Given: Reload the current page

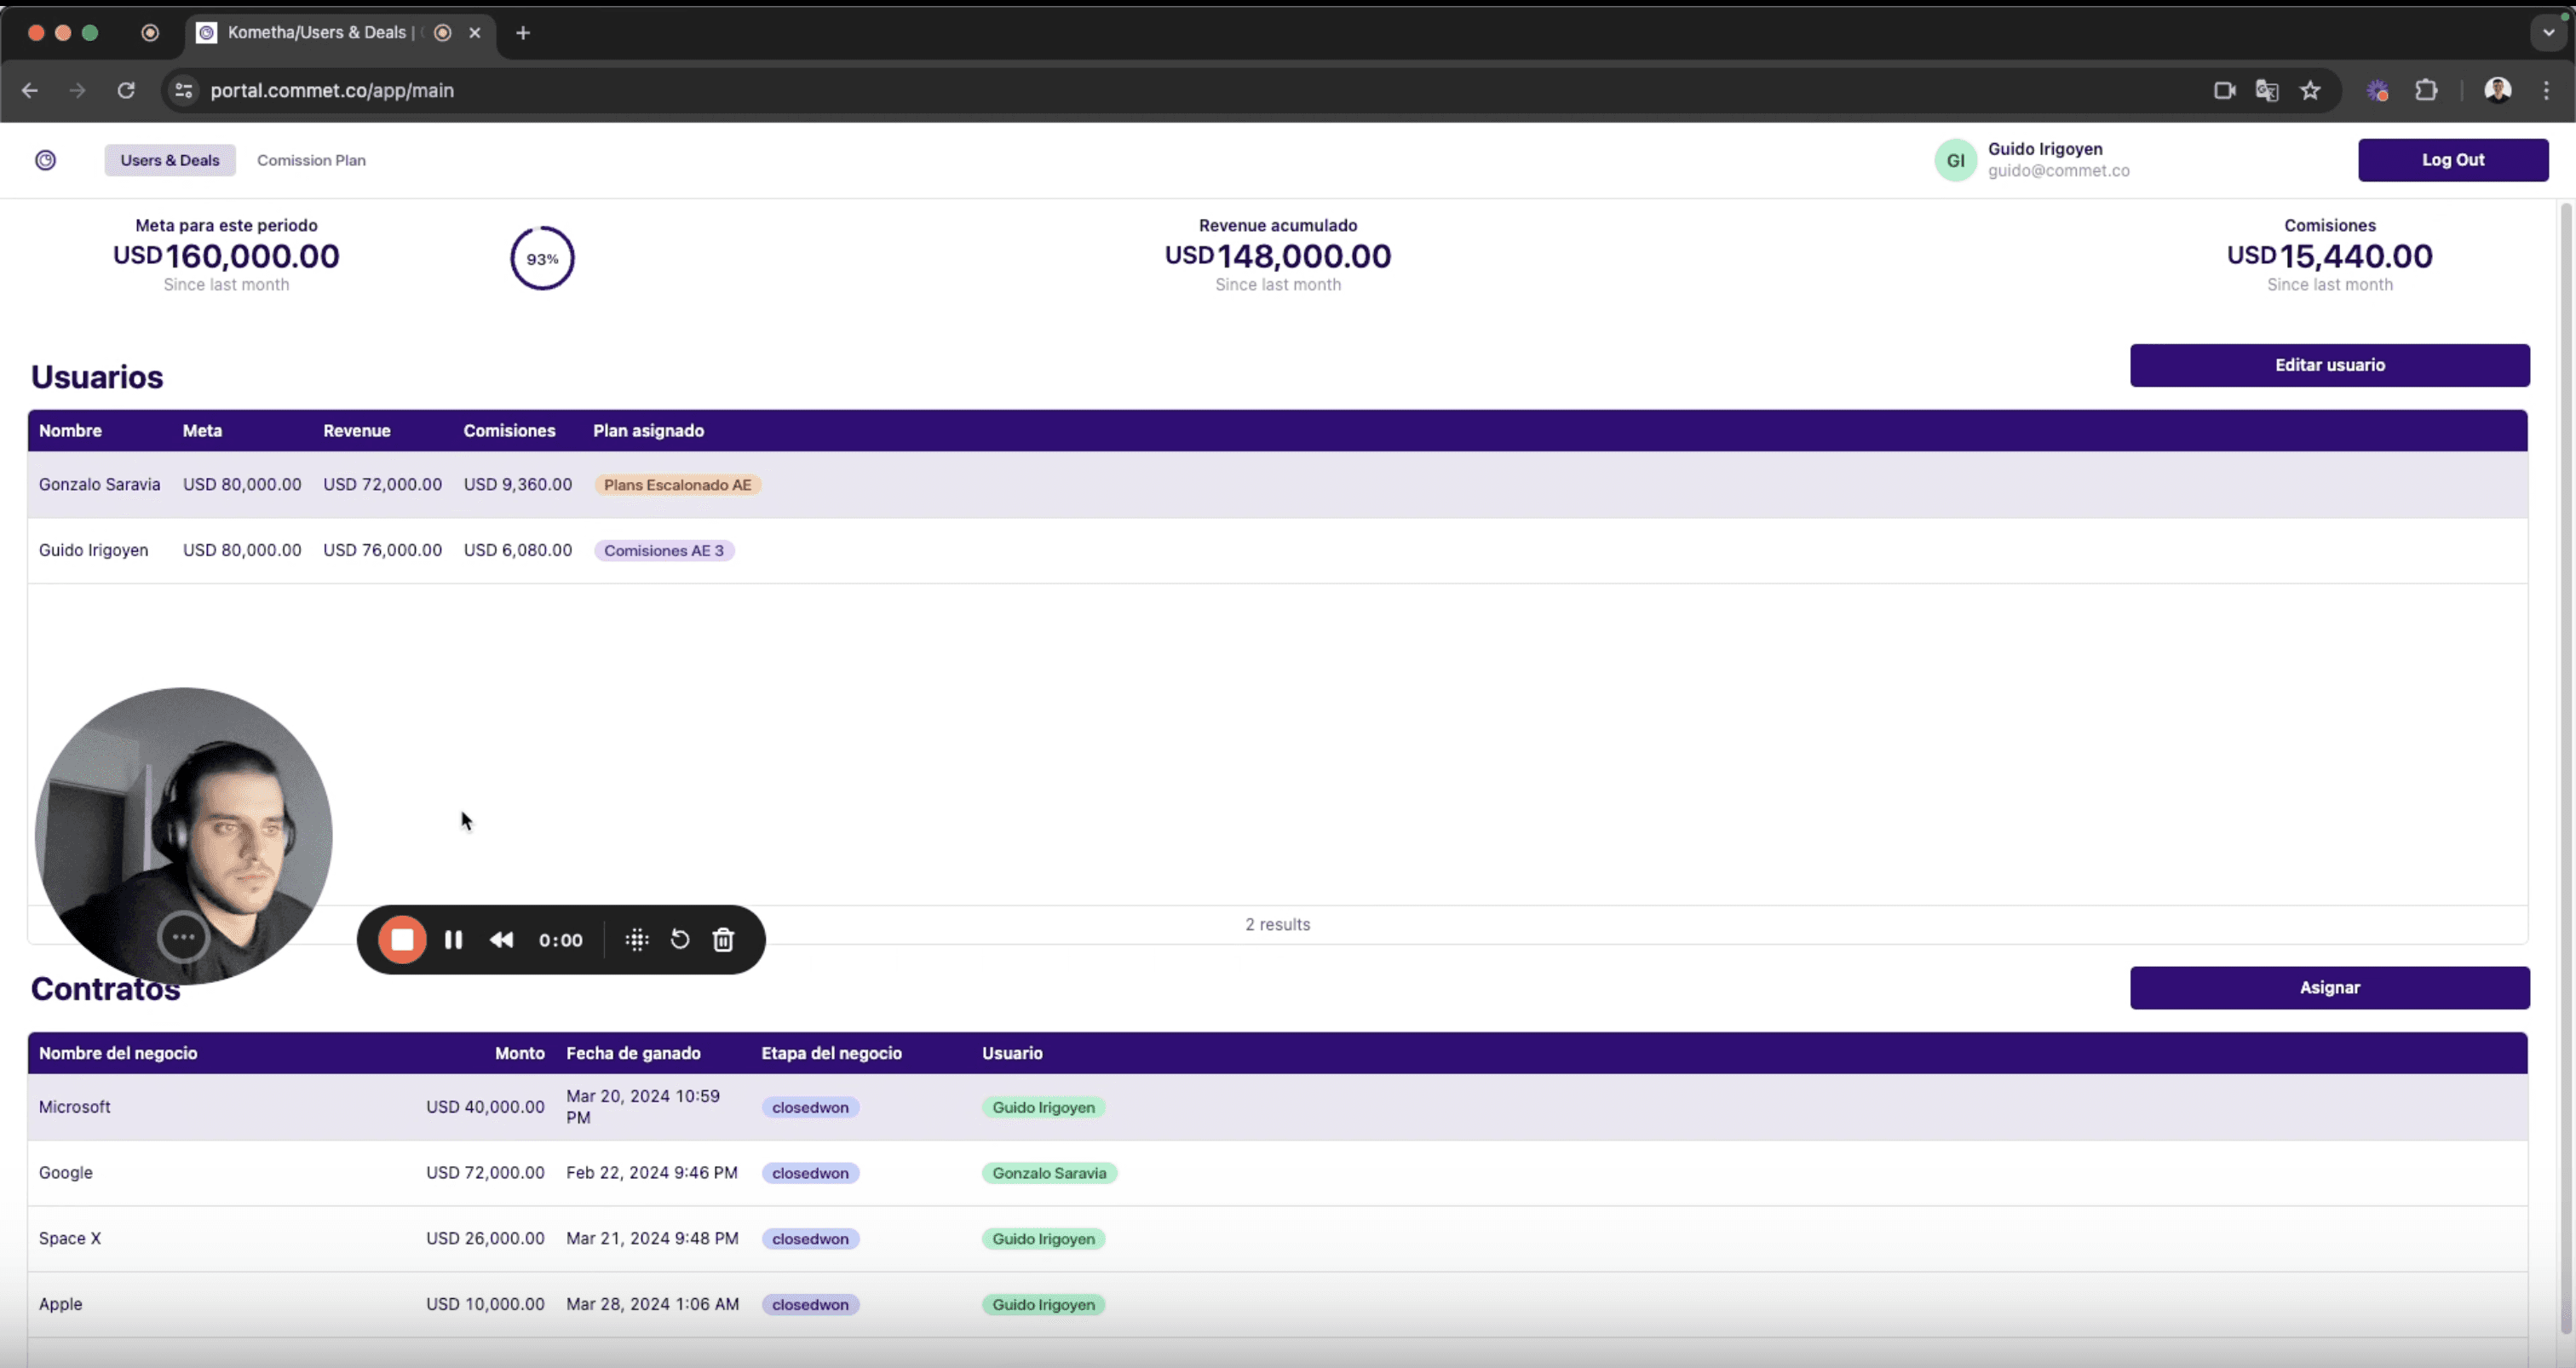Looking at the screenshot, I should [126, 91].
